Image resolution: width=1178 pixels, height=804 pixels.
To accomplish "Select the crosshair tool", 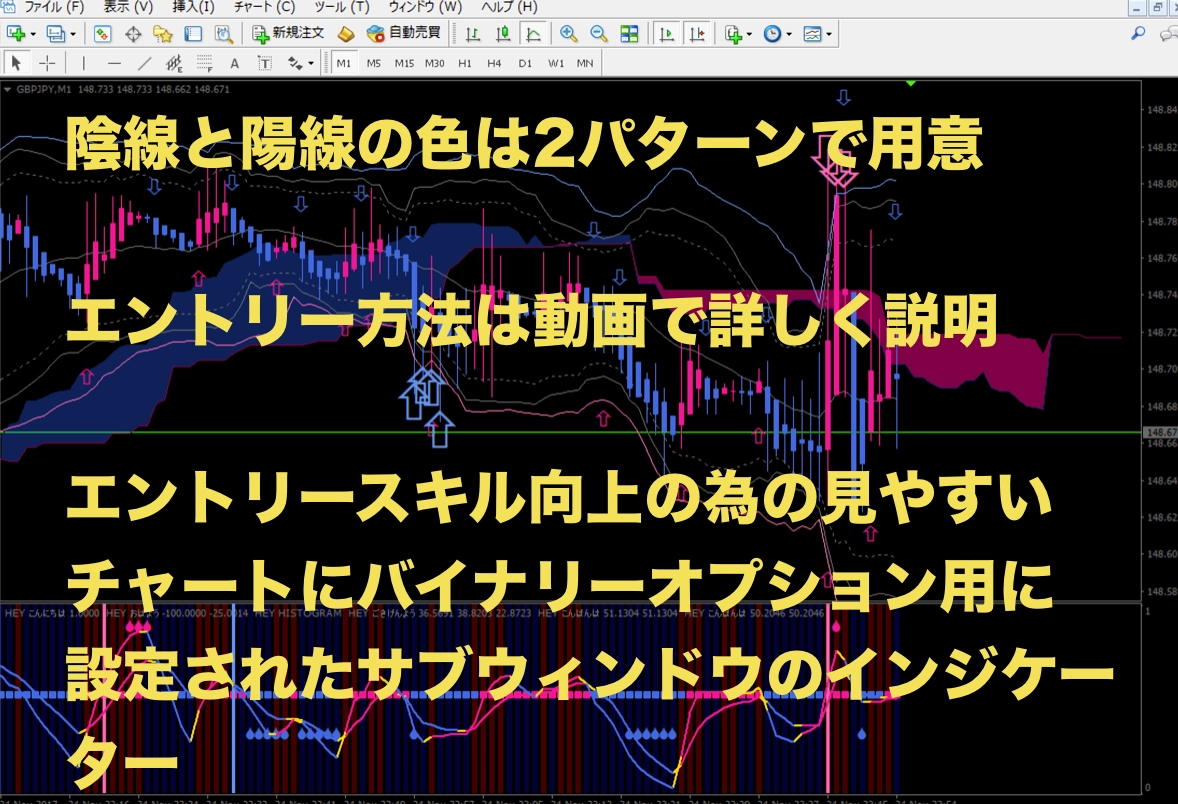I will (x=47, y=63).
